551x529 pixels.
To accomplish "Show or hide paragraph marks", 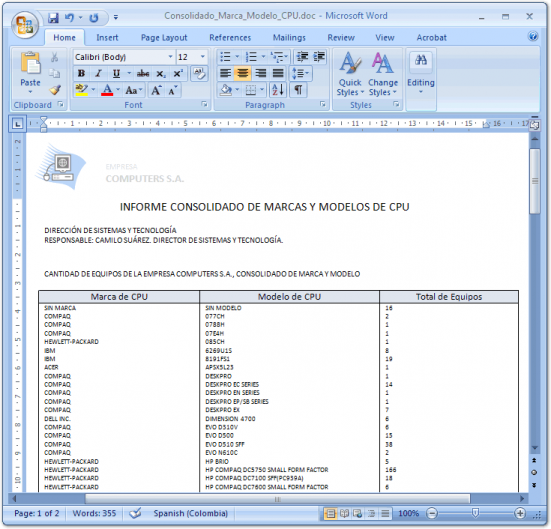I will click(298, 90).
